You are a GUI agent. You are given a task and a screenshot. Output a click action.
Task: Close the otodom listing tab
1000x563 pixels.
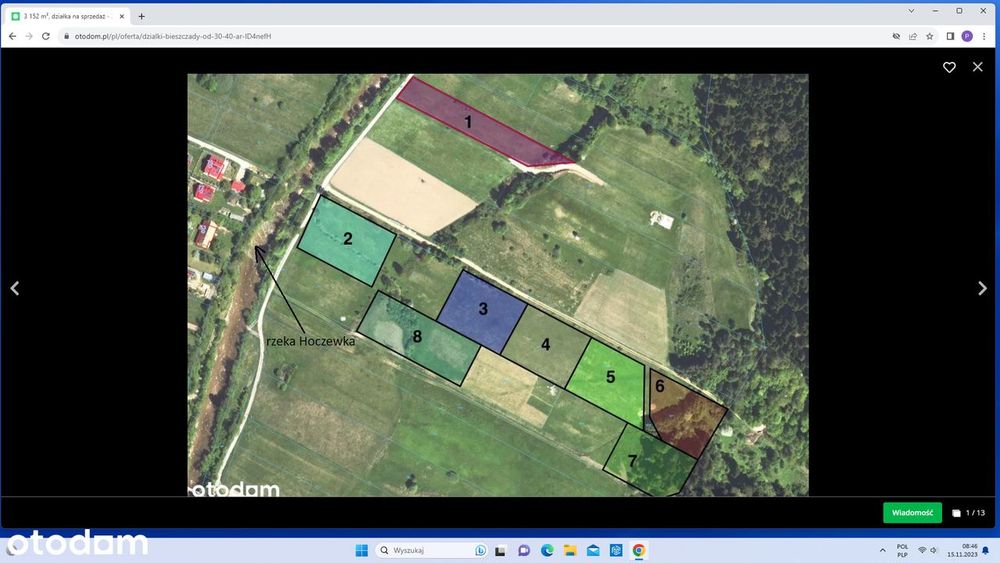click(x=122, y=16)
